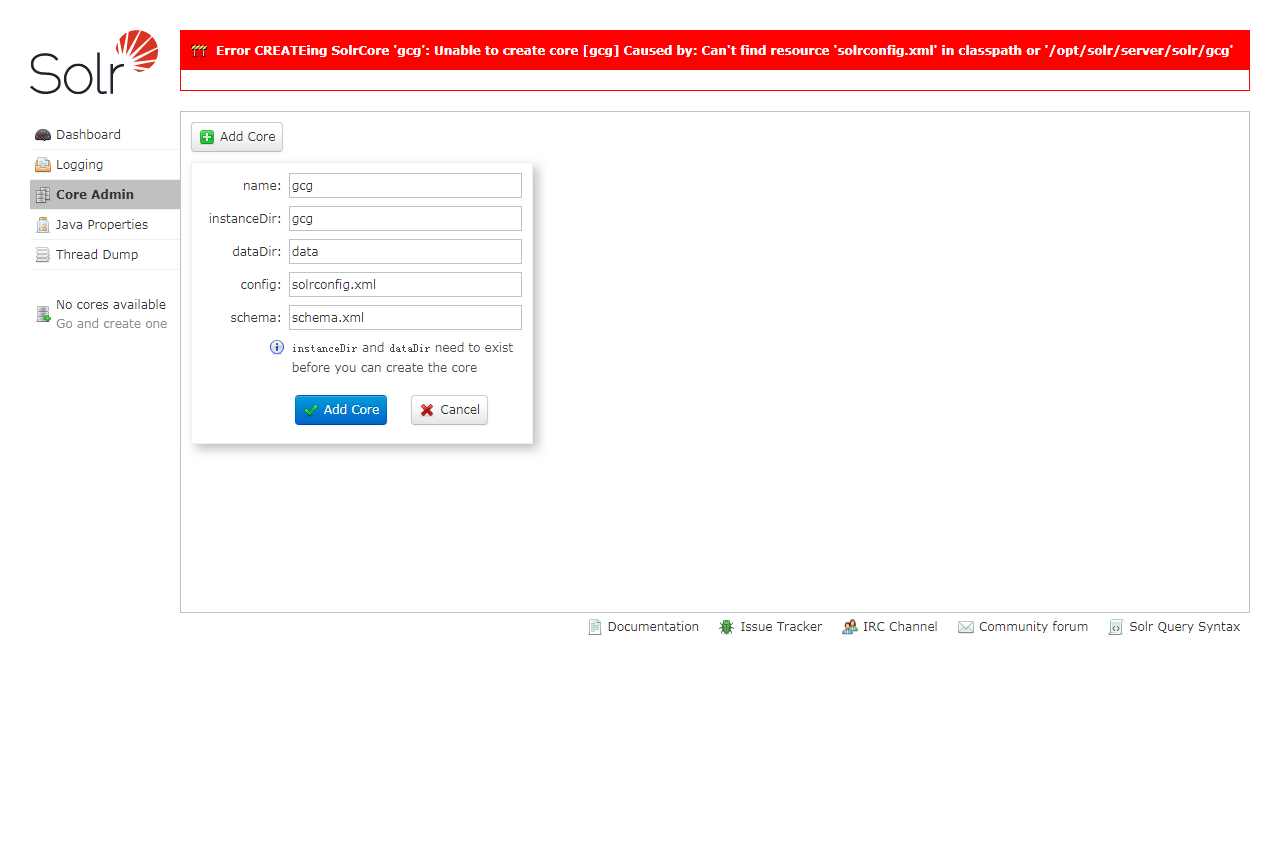Image resolution: width=1280 pixels, height=864 pixels.
Task: Confirm with the blue Add Core button
Action: point(341,410)
